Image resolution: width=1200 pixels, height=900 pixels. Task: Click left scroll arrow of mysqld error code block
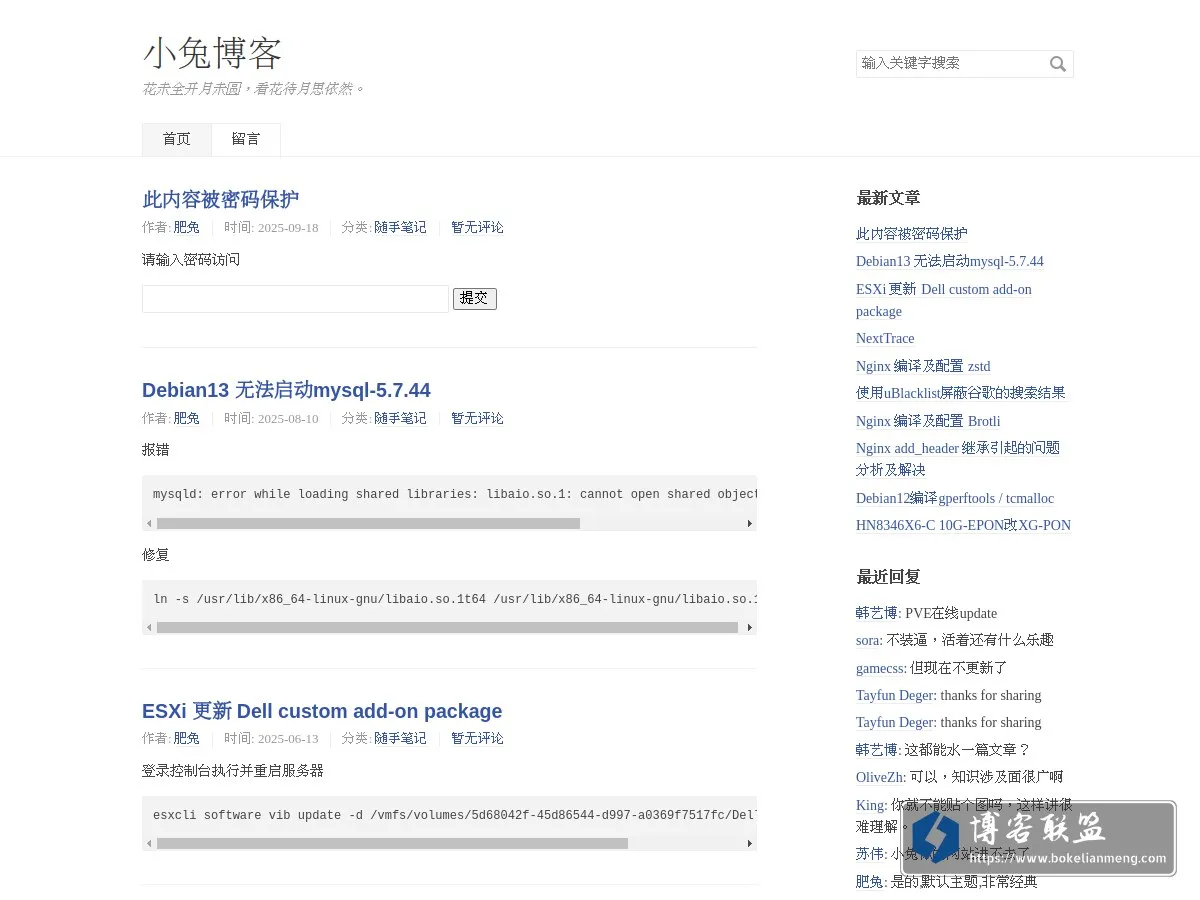point(149,523)
